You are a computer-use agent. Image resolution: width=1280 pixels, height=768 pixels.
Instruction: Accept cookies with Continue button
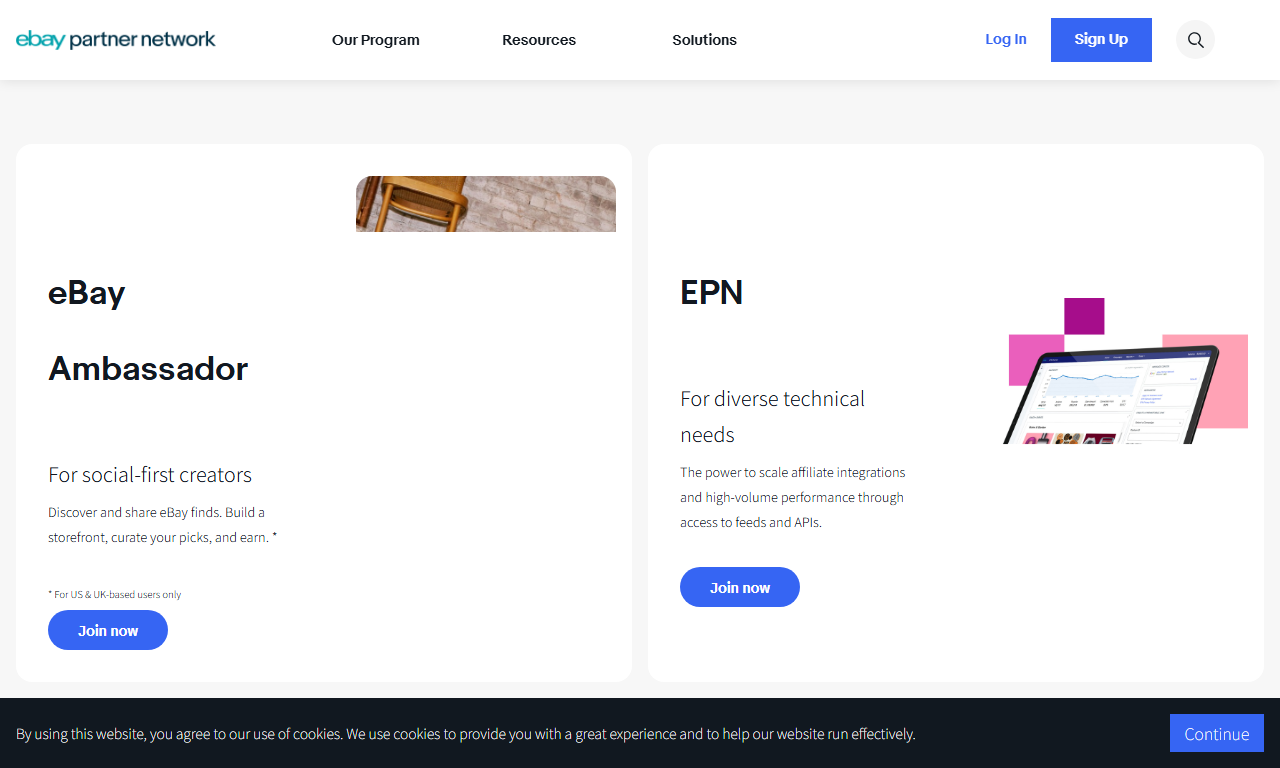1217,733
